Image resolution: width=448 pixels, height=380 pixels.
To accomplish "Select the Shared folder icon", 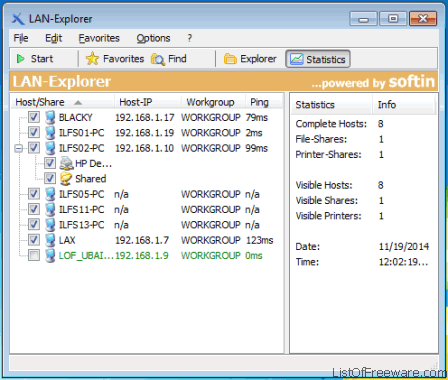I will [66, 179].
